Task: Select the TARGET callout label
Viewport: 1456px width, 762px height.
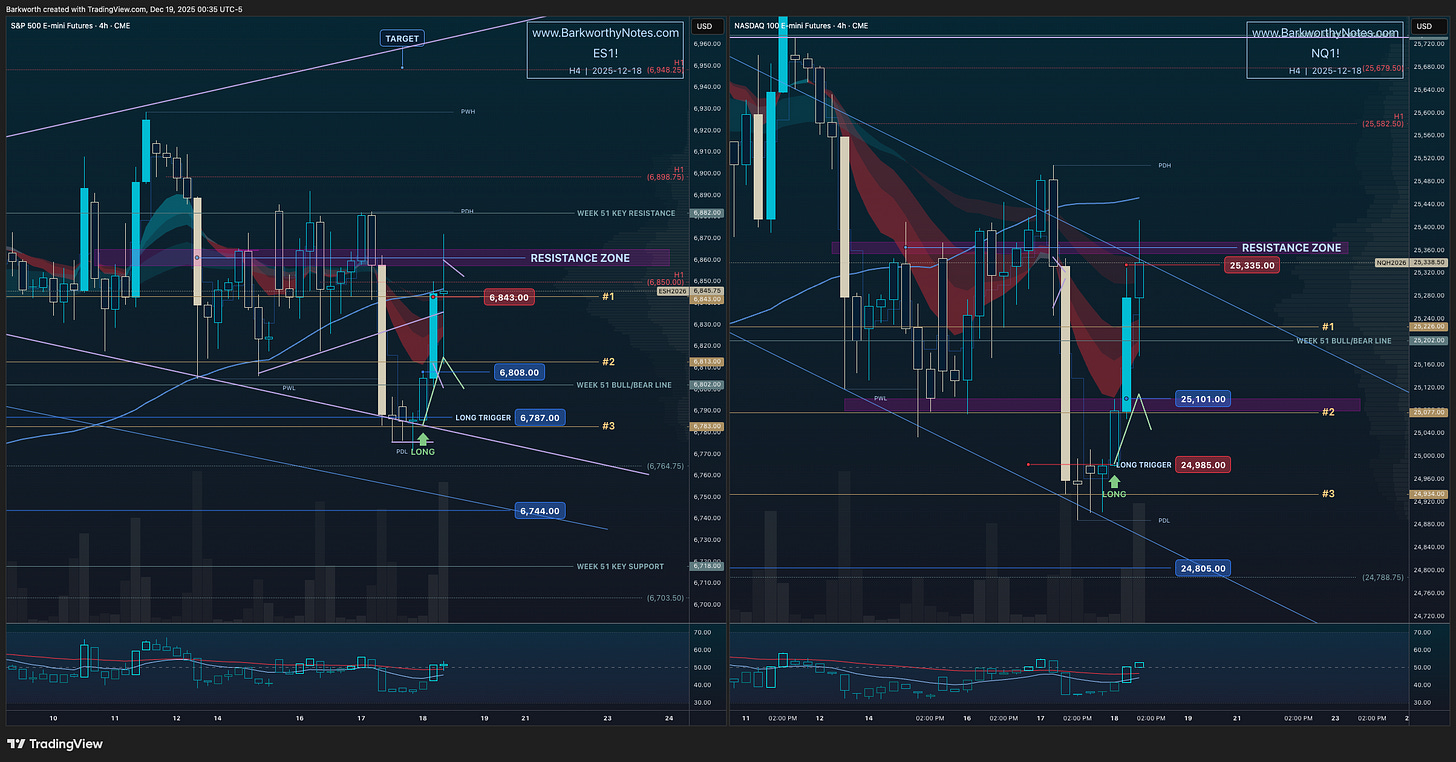Action: [x=402, y=38]
